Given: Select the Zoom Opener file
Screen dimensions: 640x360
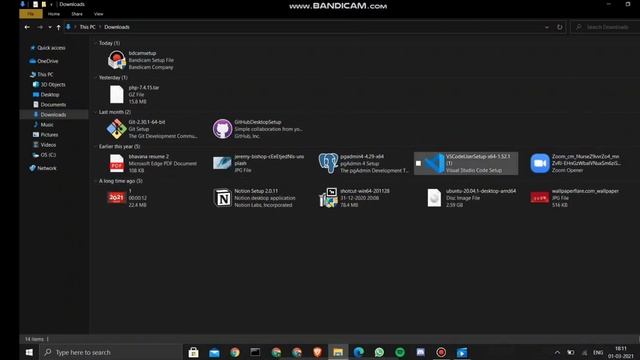Looking at the screenshot, I should click(576, 163).
